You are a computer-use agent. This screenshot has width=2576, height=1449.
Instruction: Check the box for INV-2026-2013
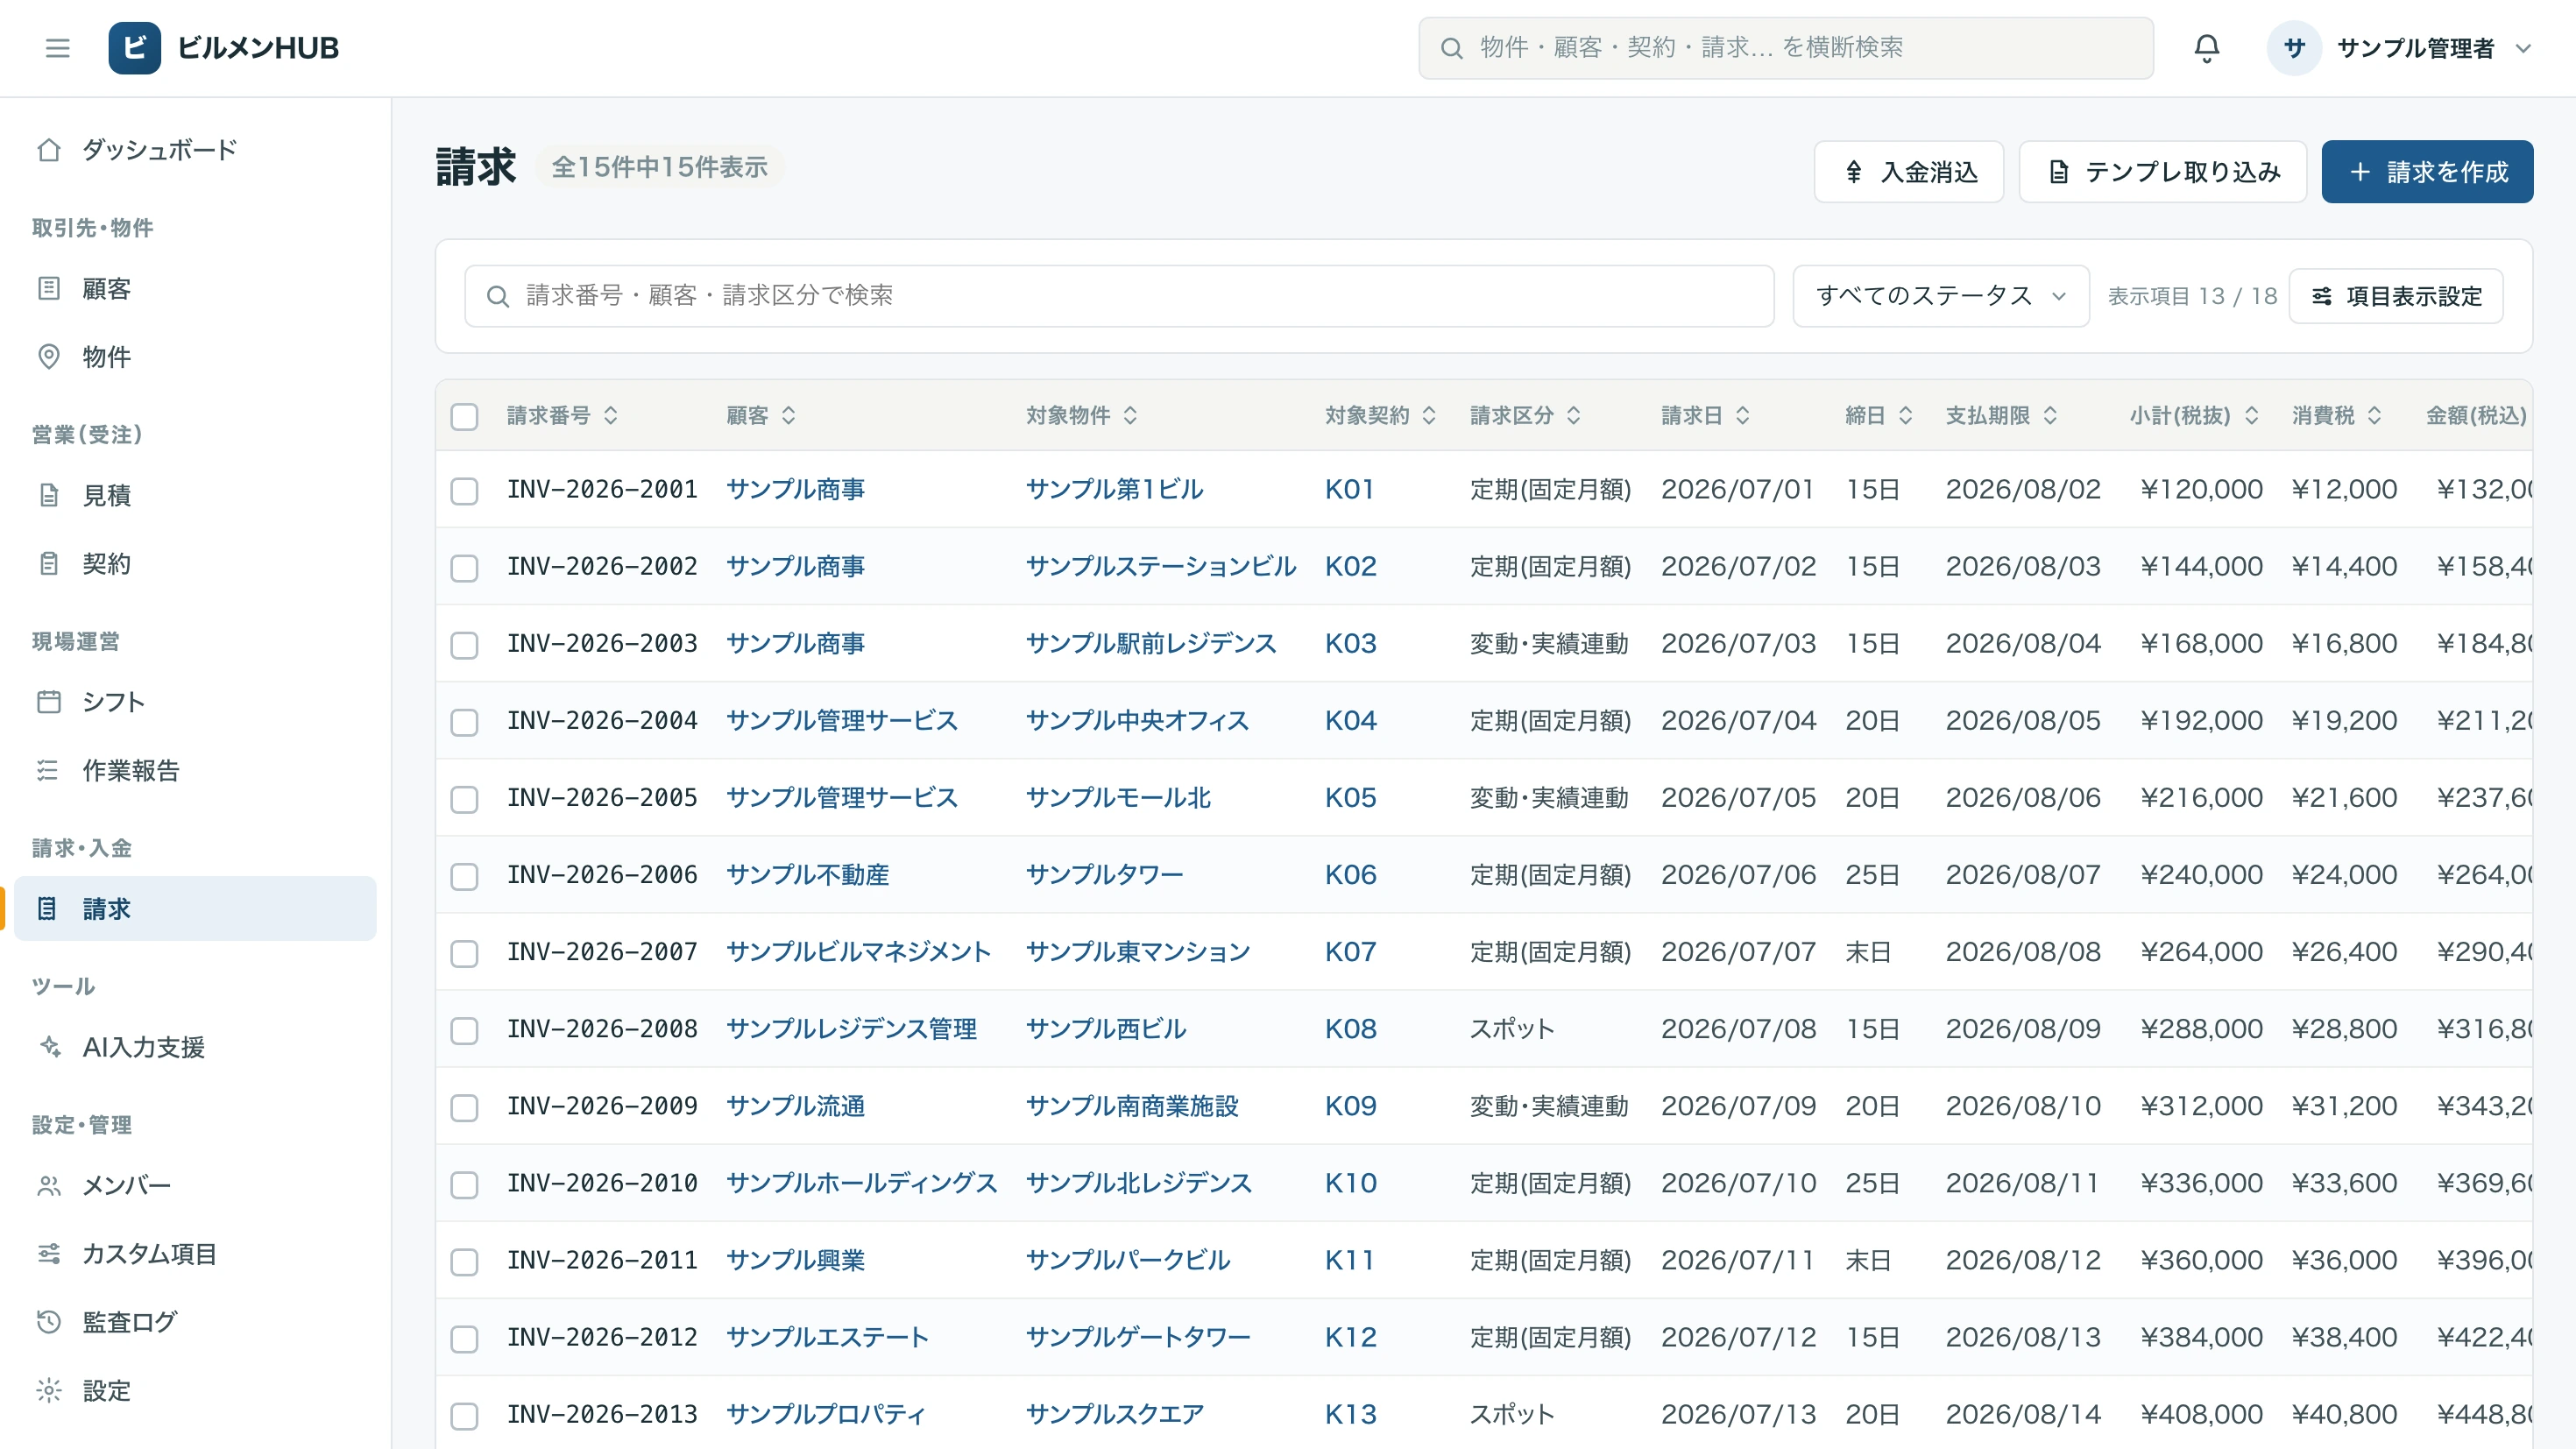click(464, 1416)
